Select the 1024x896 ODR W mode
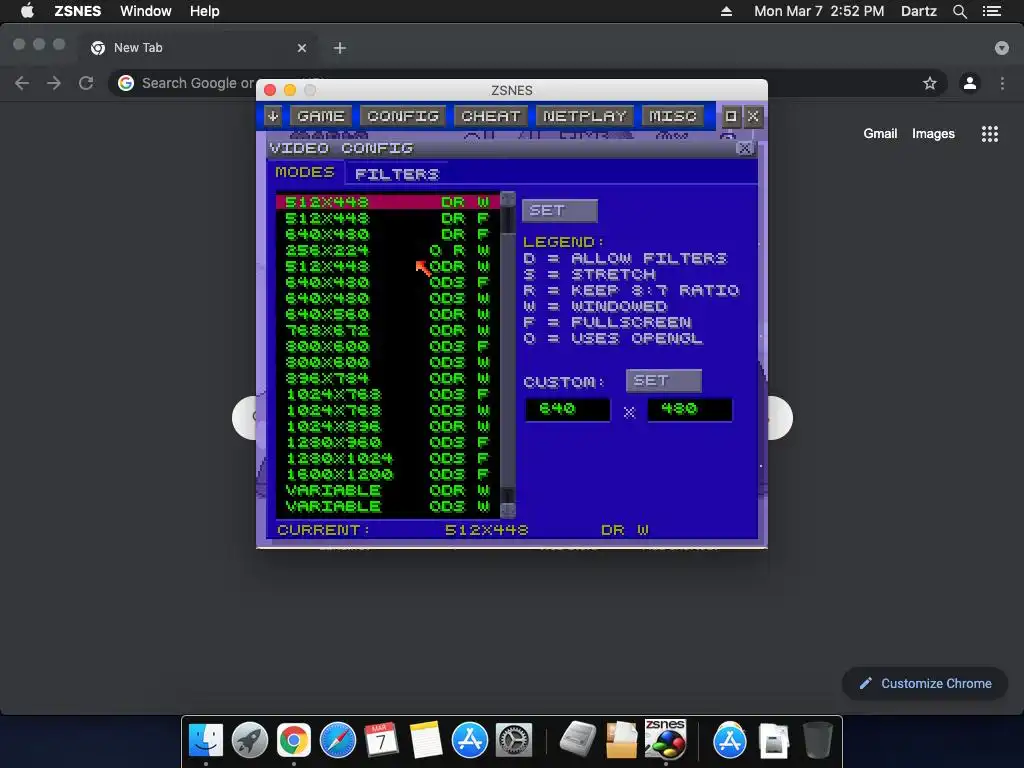1024x768 pixels. click(x=388, y=426)
